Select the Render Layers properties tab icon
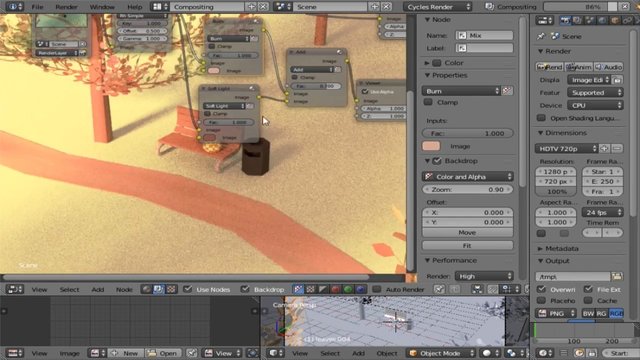 point(577,20)
